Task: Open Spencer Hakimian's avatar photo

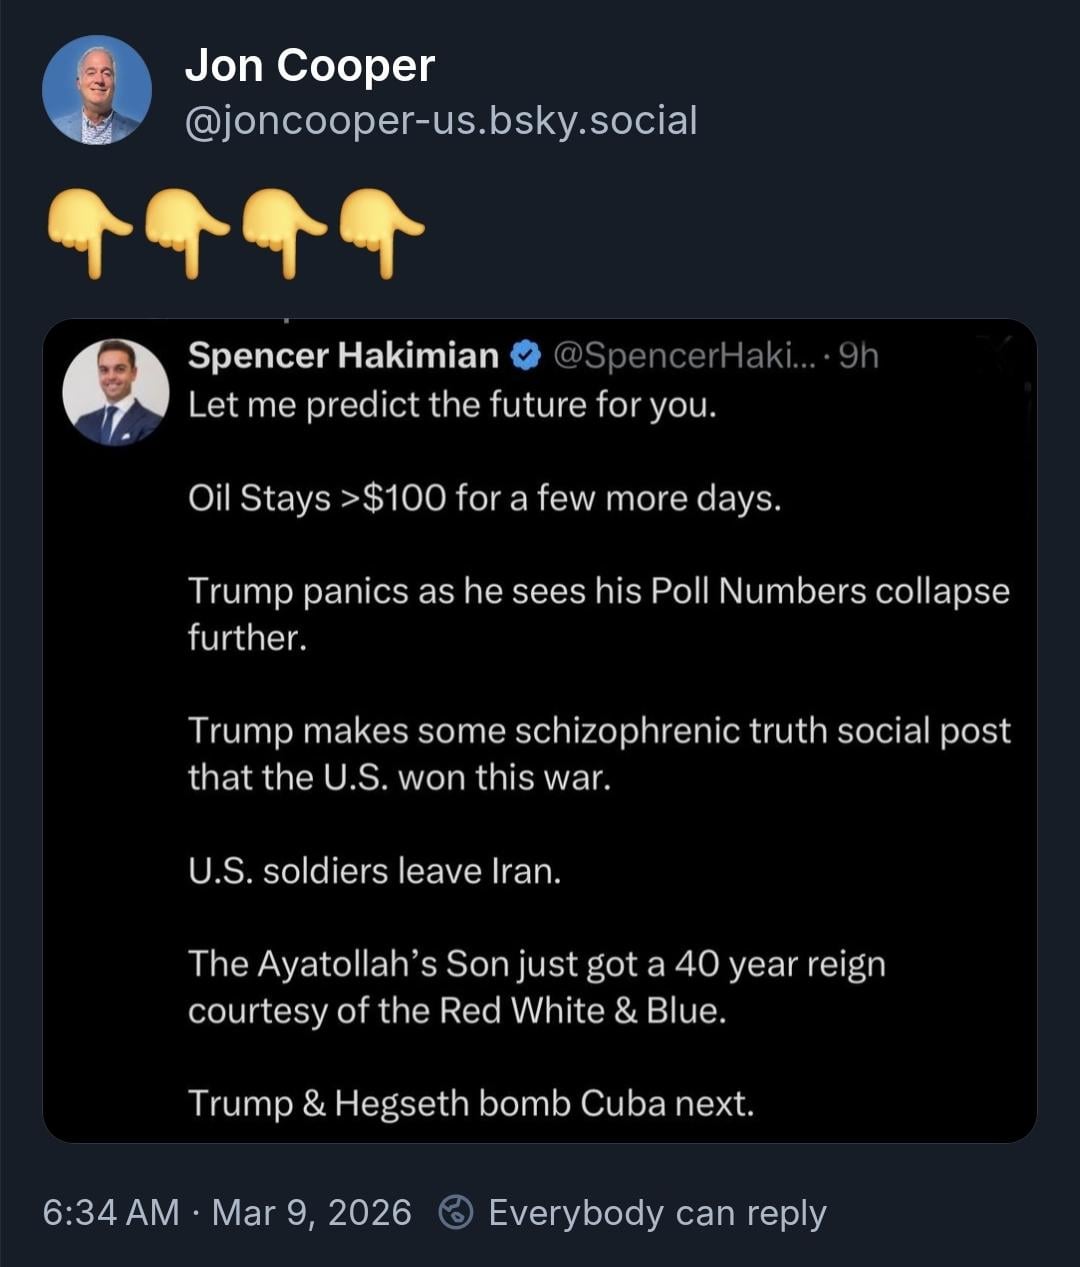Action: coord(116,392)
